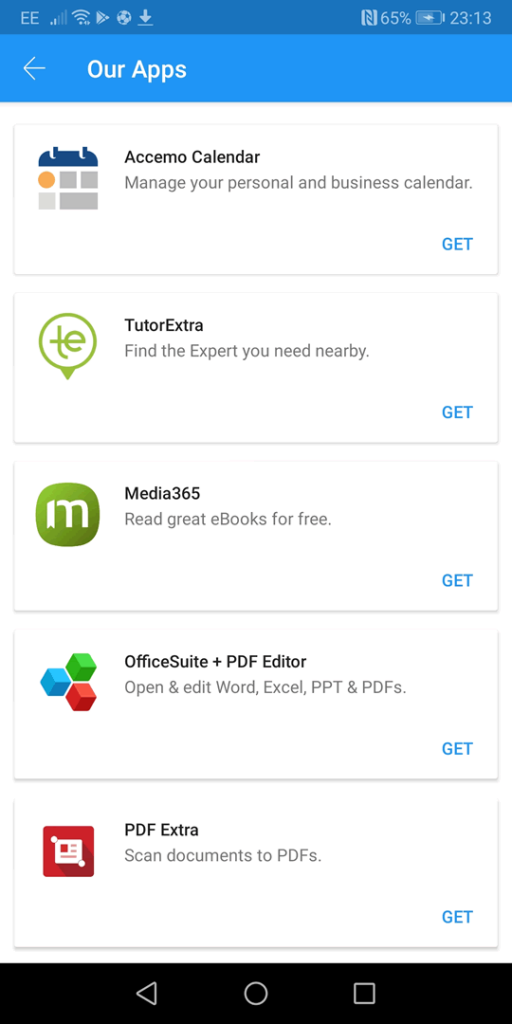Tap Android home circle button

tap(256, 993)
